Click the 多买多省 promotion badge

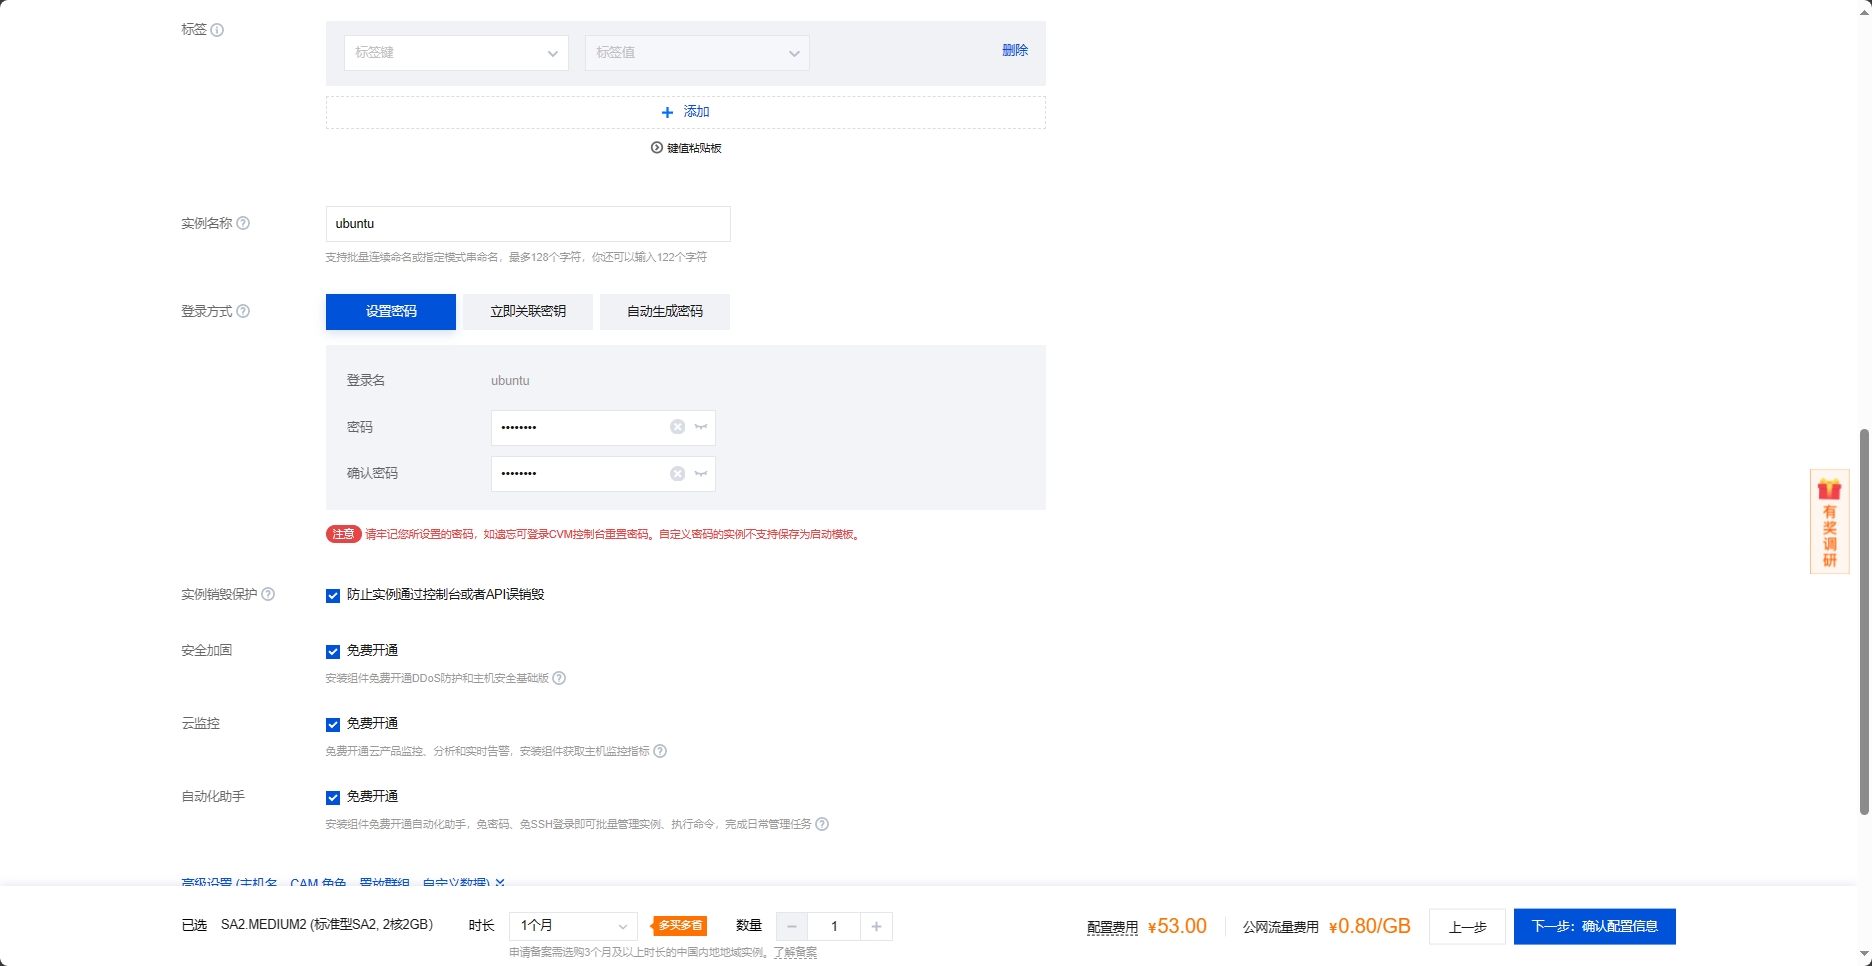pyautogui.click(x=680, y=926)
